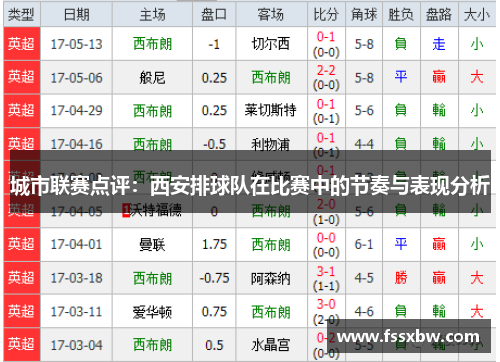Click handicap 0.5 in 水晶宫 row
Screen dimensions: 500x362
[214, 345]
